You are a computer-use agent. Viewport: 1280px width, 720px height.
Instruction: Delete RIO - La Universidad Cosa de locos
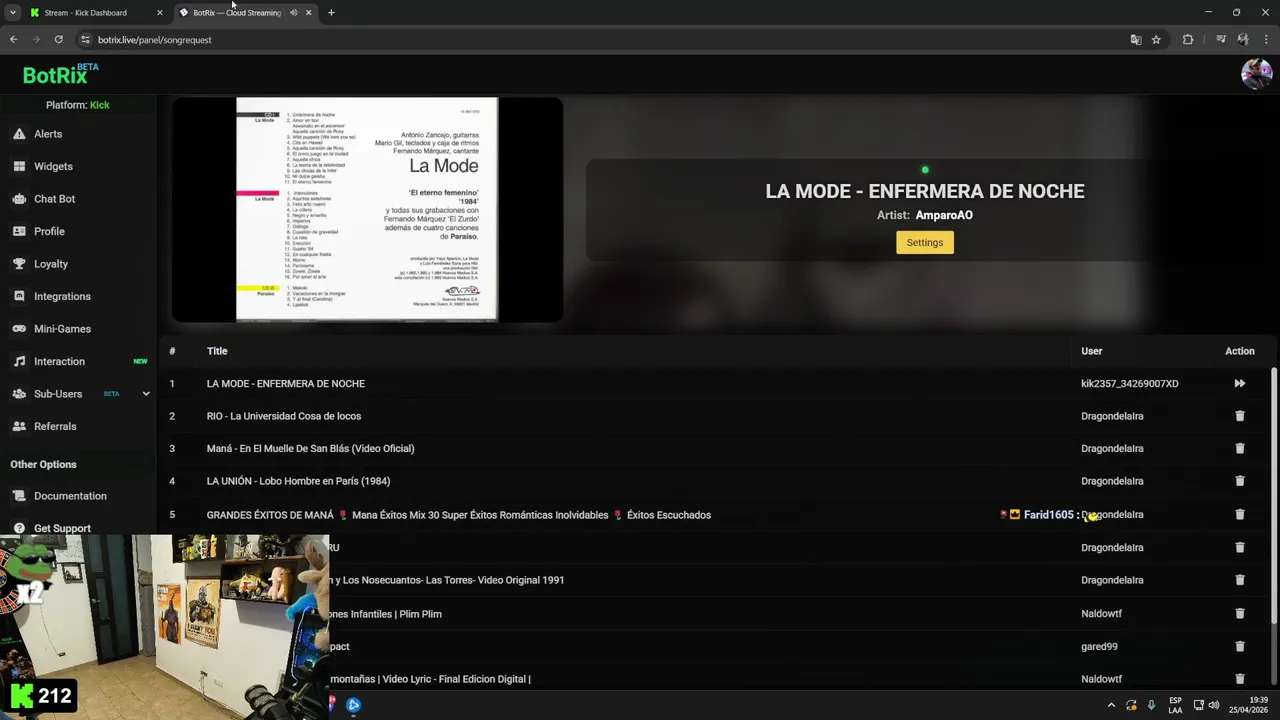[1240, 416]
